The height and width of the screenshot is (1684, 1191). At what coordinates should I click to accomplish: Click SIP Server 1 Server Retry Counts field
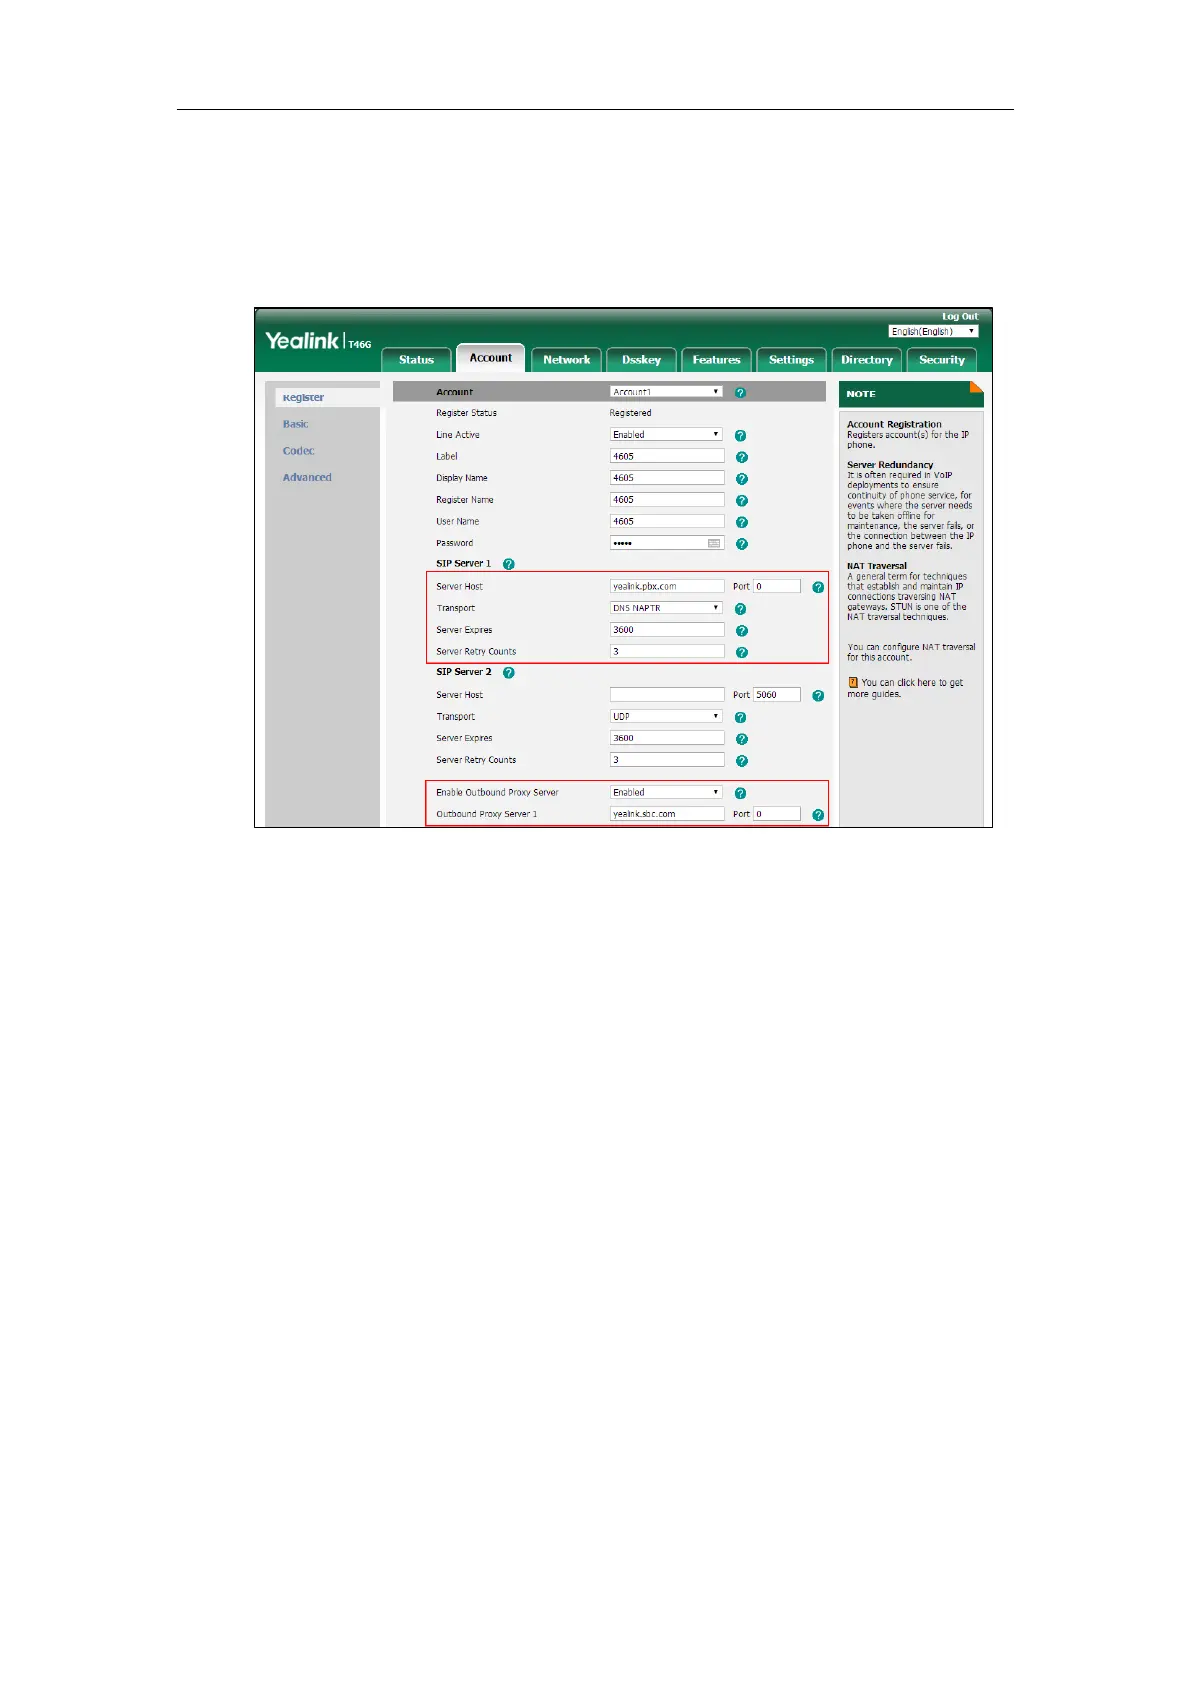(667, 651)
